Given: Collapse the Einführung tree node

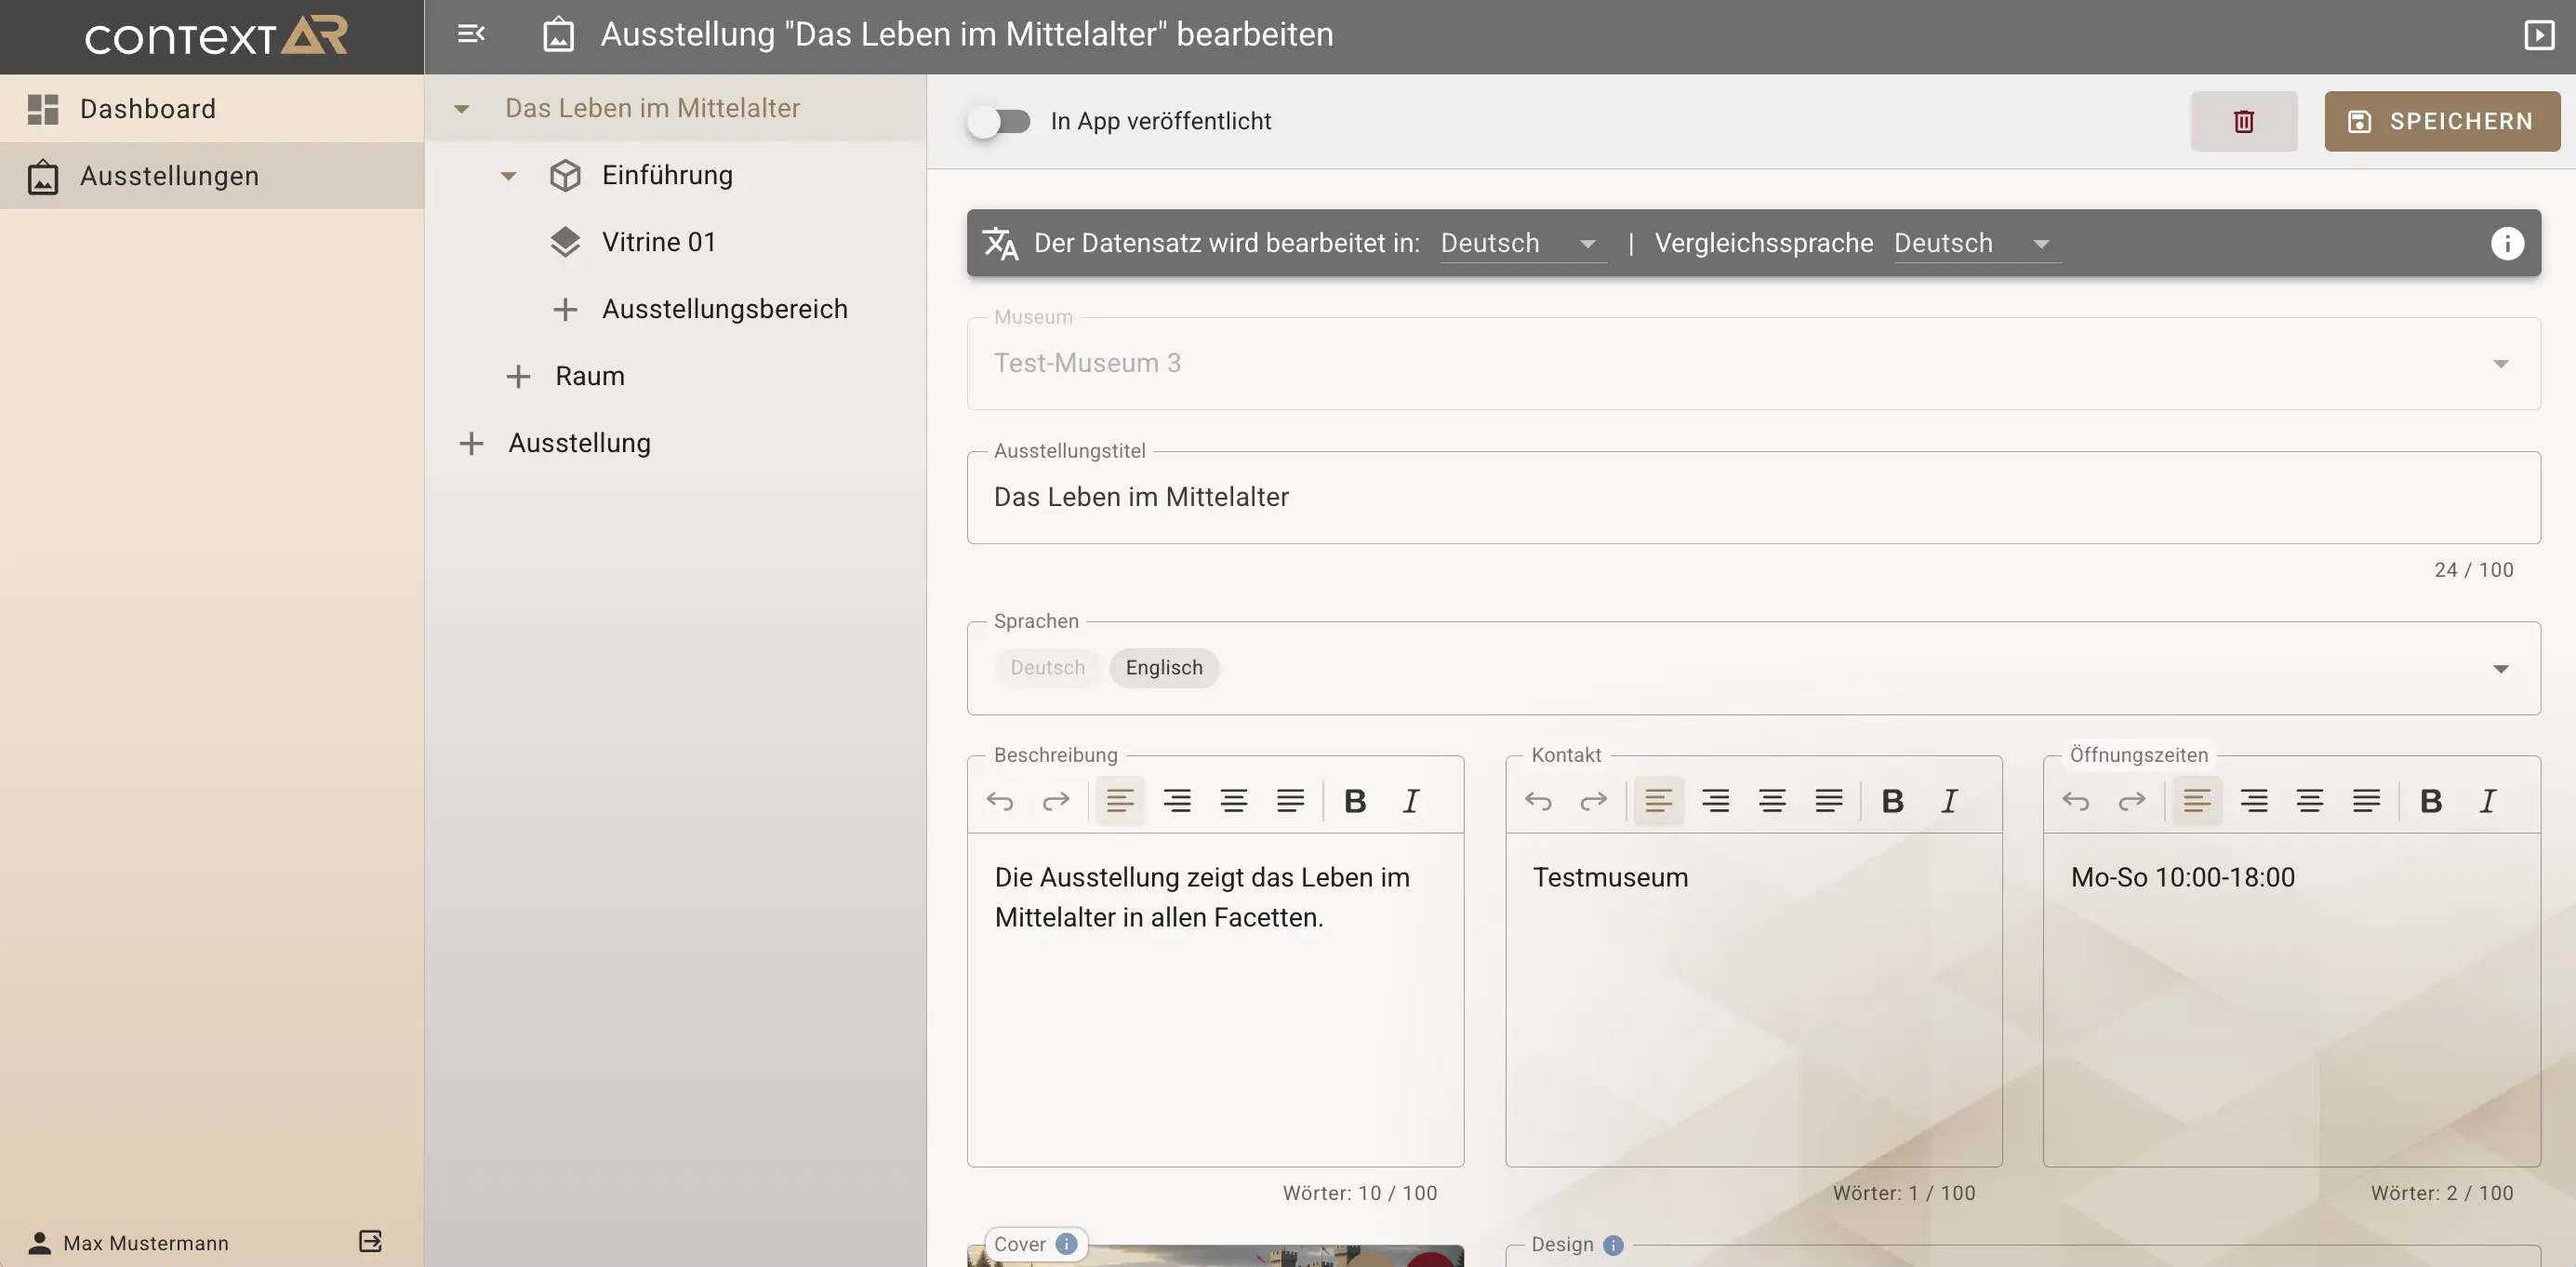Looking at the screenshot, I should click(508, 176).
